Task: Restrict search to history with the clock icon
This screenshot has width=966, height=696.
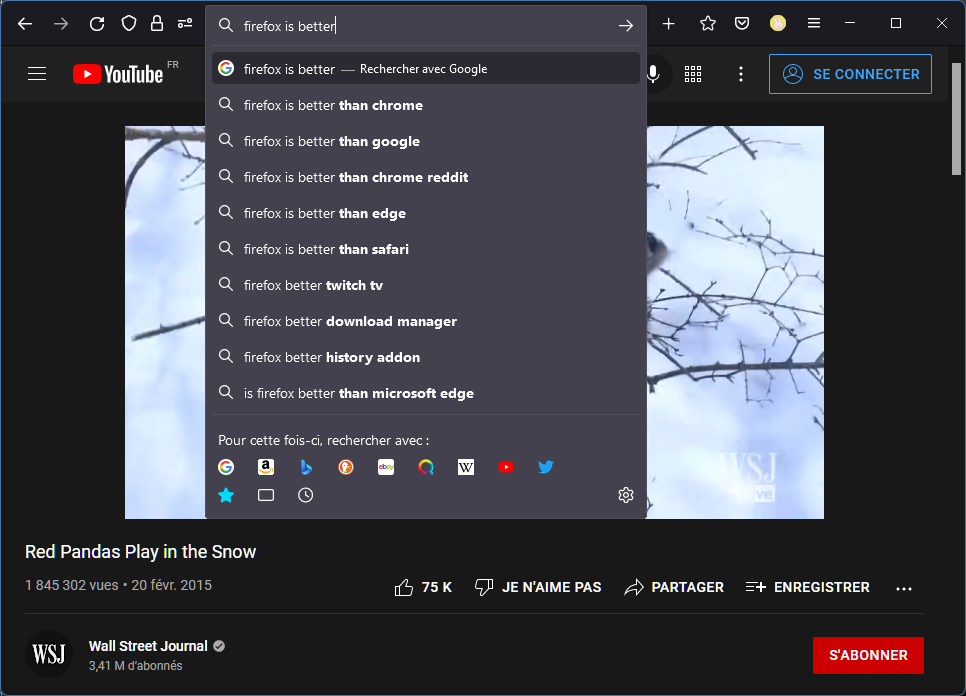Action: click(306, 495)
